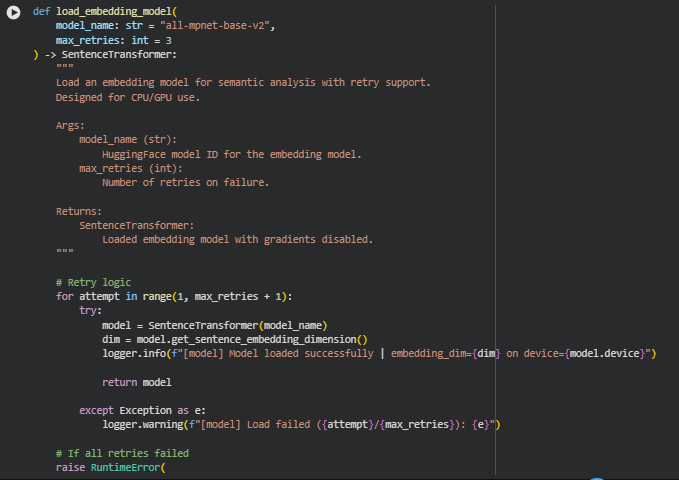This screenshot has width=679, height=480.
Task: Click the '# Retry logic' comment
Action: [93, 283]
